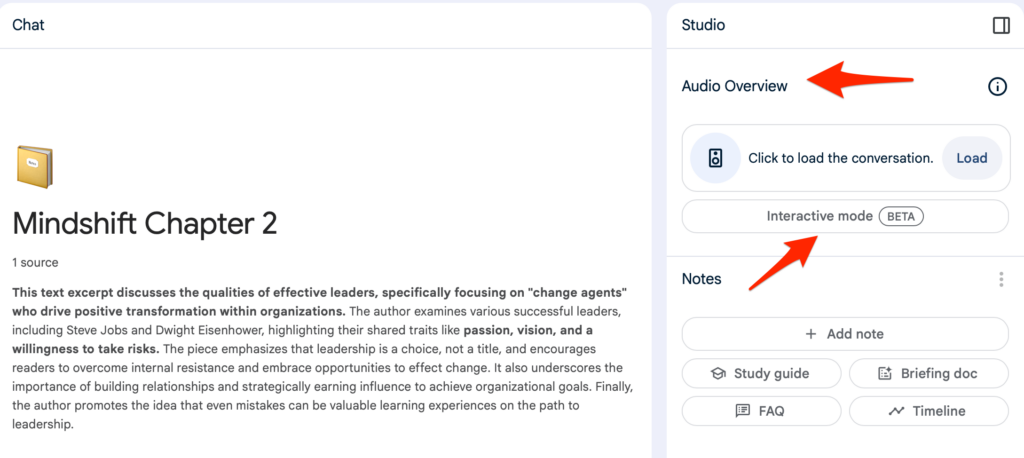Click "Click to load the conversation." text

pyautogui.click(x=840, y=158)
